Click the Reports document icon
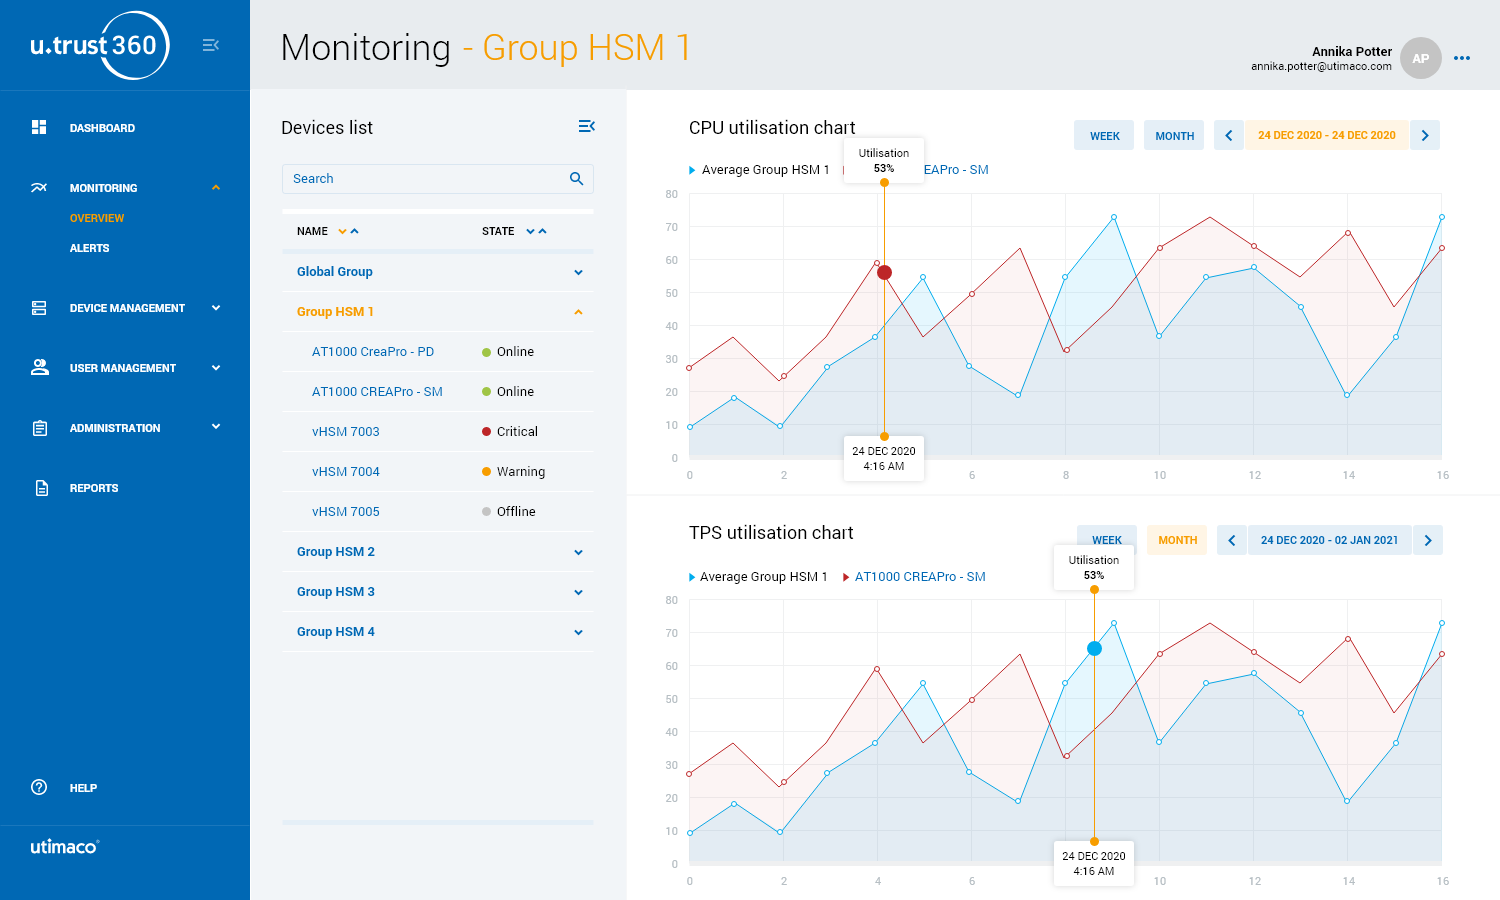The height and width of the screenshot is (900, 1500). click(41, 488)
